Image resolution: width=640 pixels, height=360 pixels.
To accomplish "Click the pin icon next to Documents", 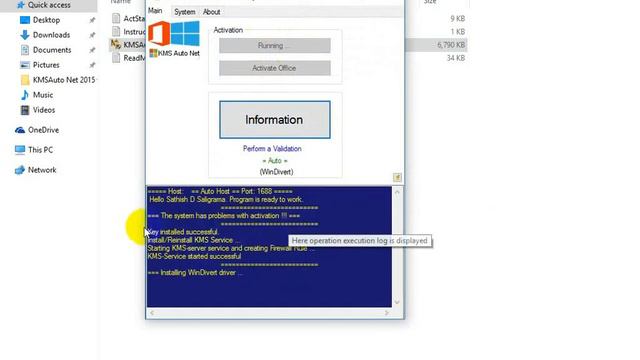I will click(x=92, y=50).
